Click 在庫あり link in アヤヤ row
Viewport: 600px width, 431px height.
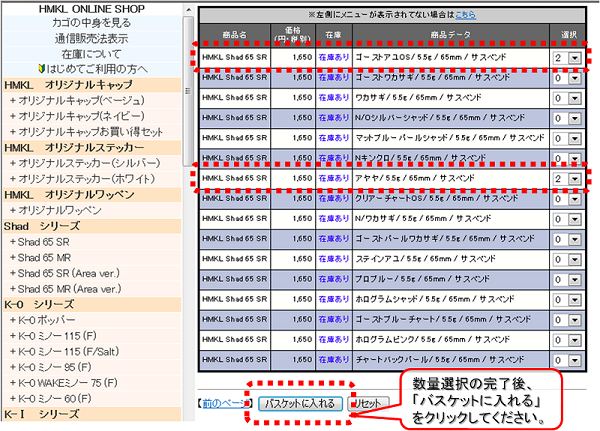tap(334, 178)
